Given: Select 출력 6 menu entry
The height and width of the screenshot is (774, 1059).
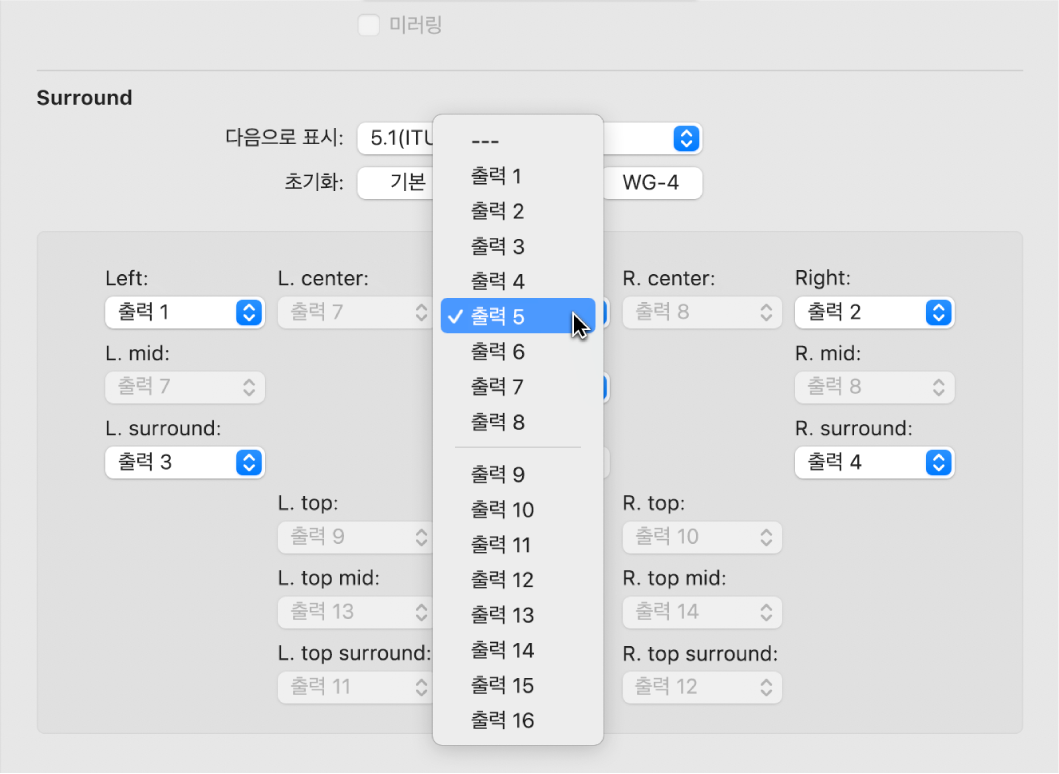Looking at the screenshot, I should click(x=497, y=352).
